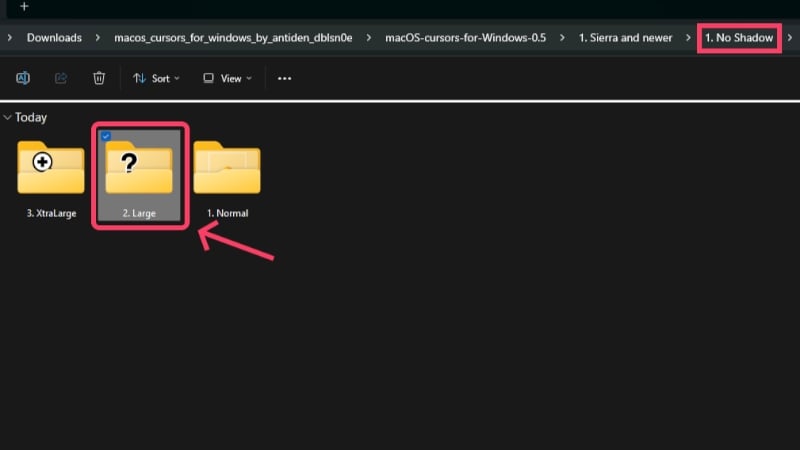Click the 2. Large folder name
800x450 pixels.
[139, 213]
